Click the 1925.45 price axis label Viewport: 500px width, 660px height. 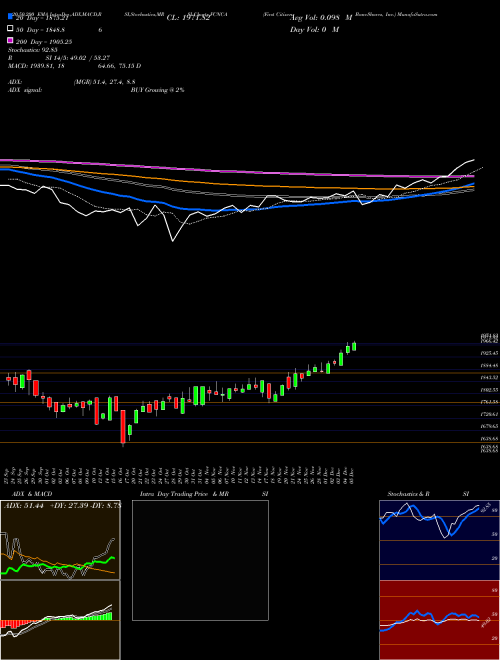tap(489, 353)
